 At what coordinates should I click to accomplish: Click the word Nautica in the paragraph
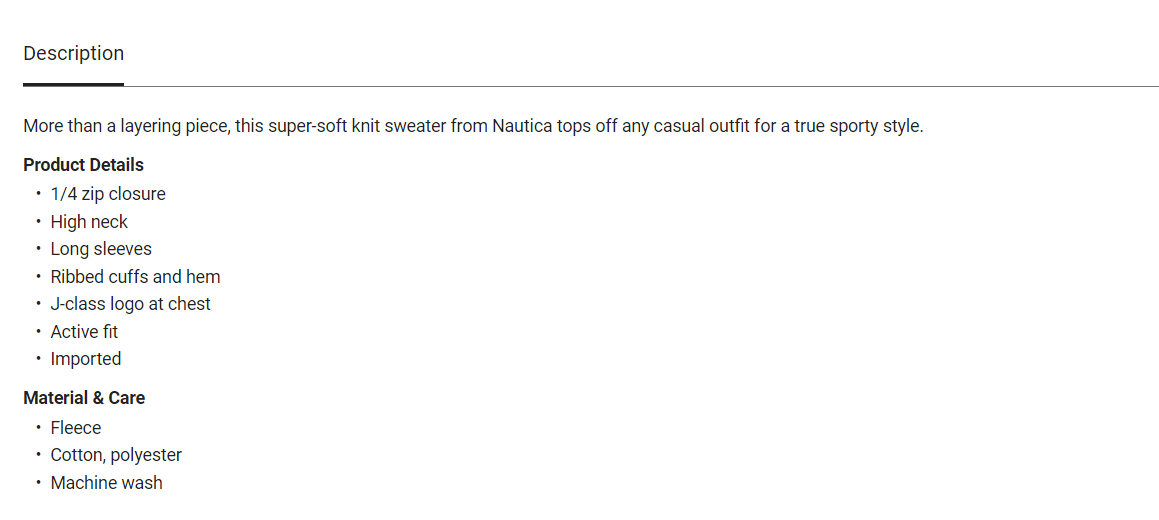coord(526,127)
